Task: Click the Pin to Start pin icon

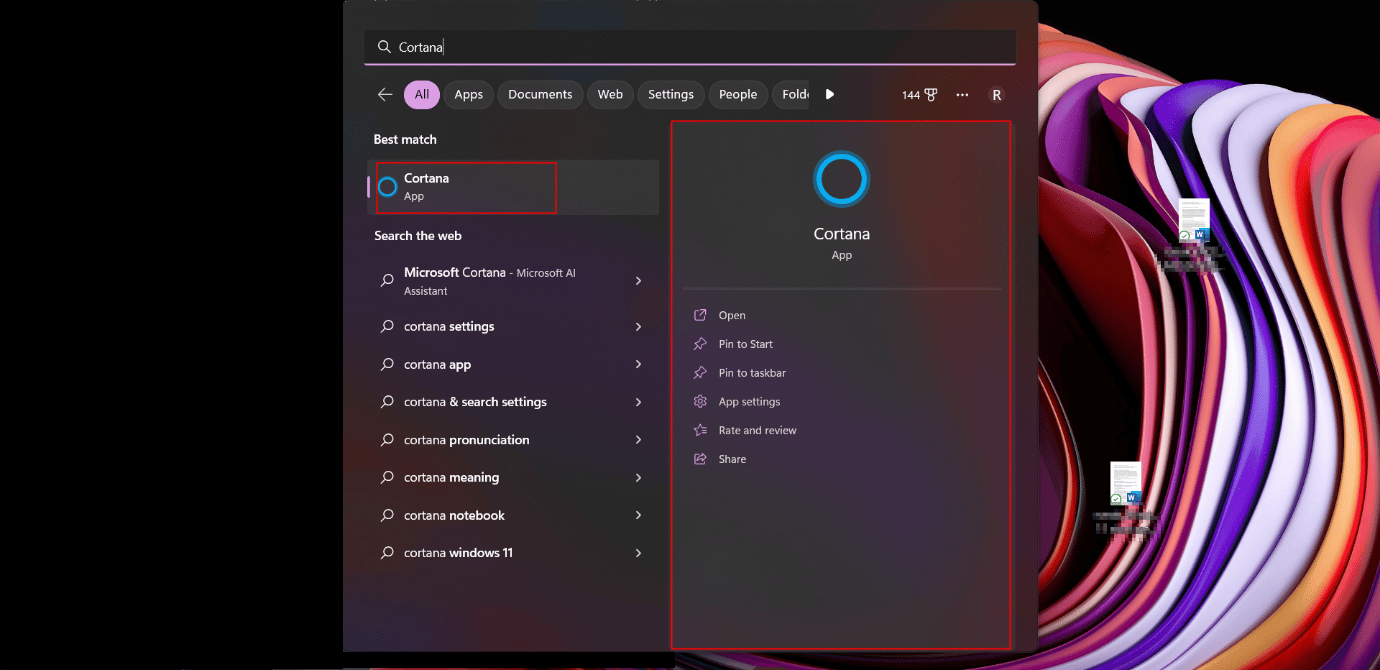Action: [x=700, y=344]
